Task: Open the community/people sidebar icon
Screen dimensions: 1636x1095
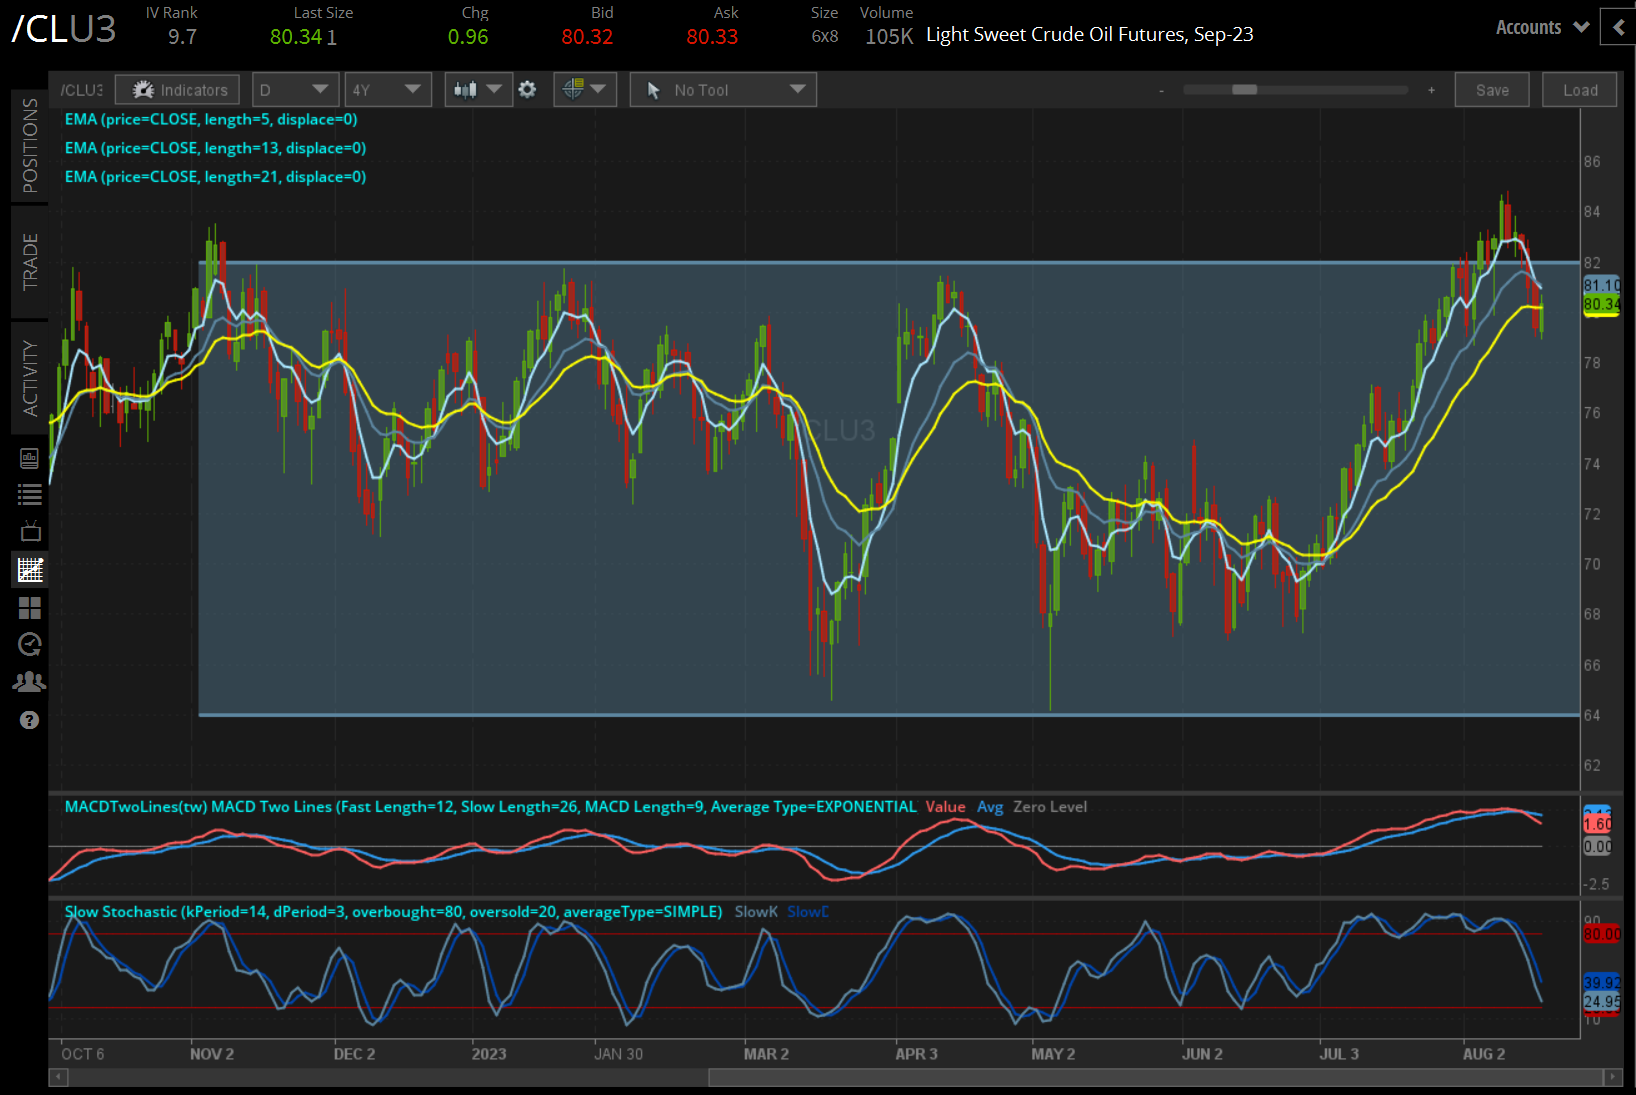Action: pyautogui.click(x=29, y=680)
